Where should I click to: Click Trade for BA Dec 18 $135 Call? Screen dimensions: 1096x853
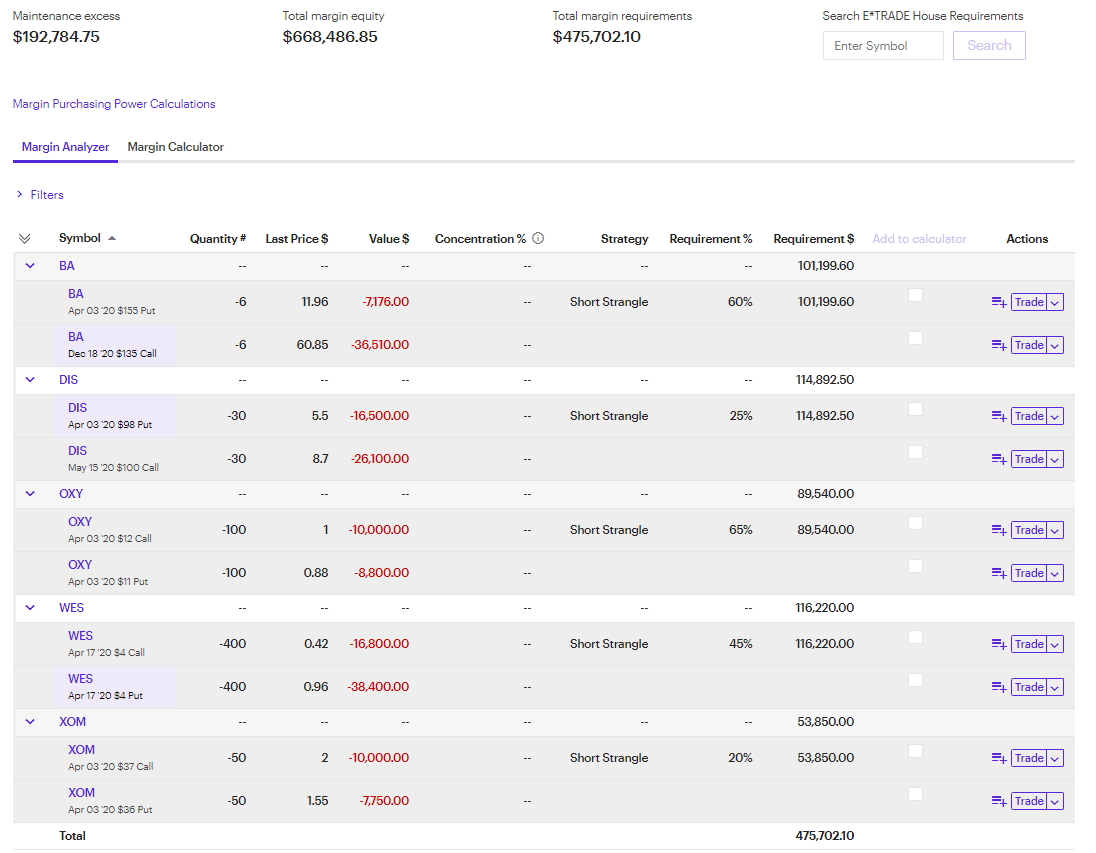tap(1029, 345)
